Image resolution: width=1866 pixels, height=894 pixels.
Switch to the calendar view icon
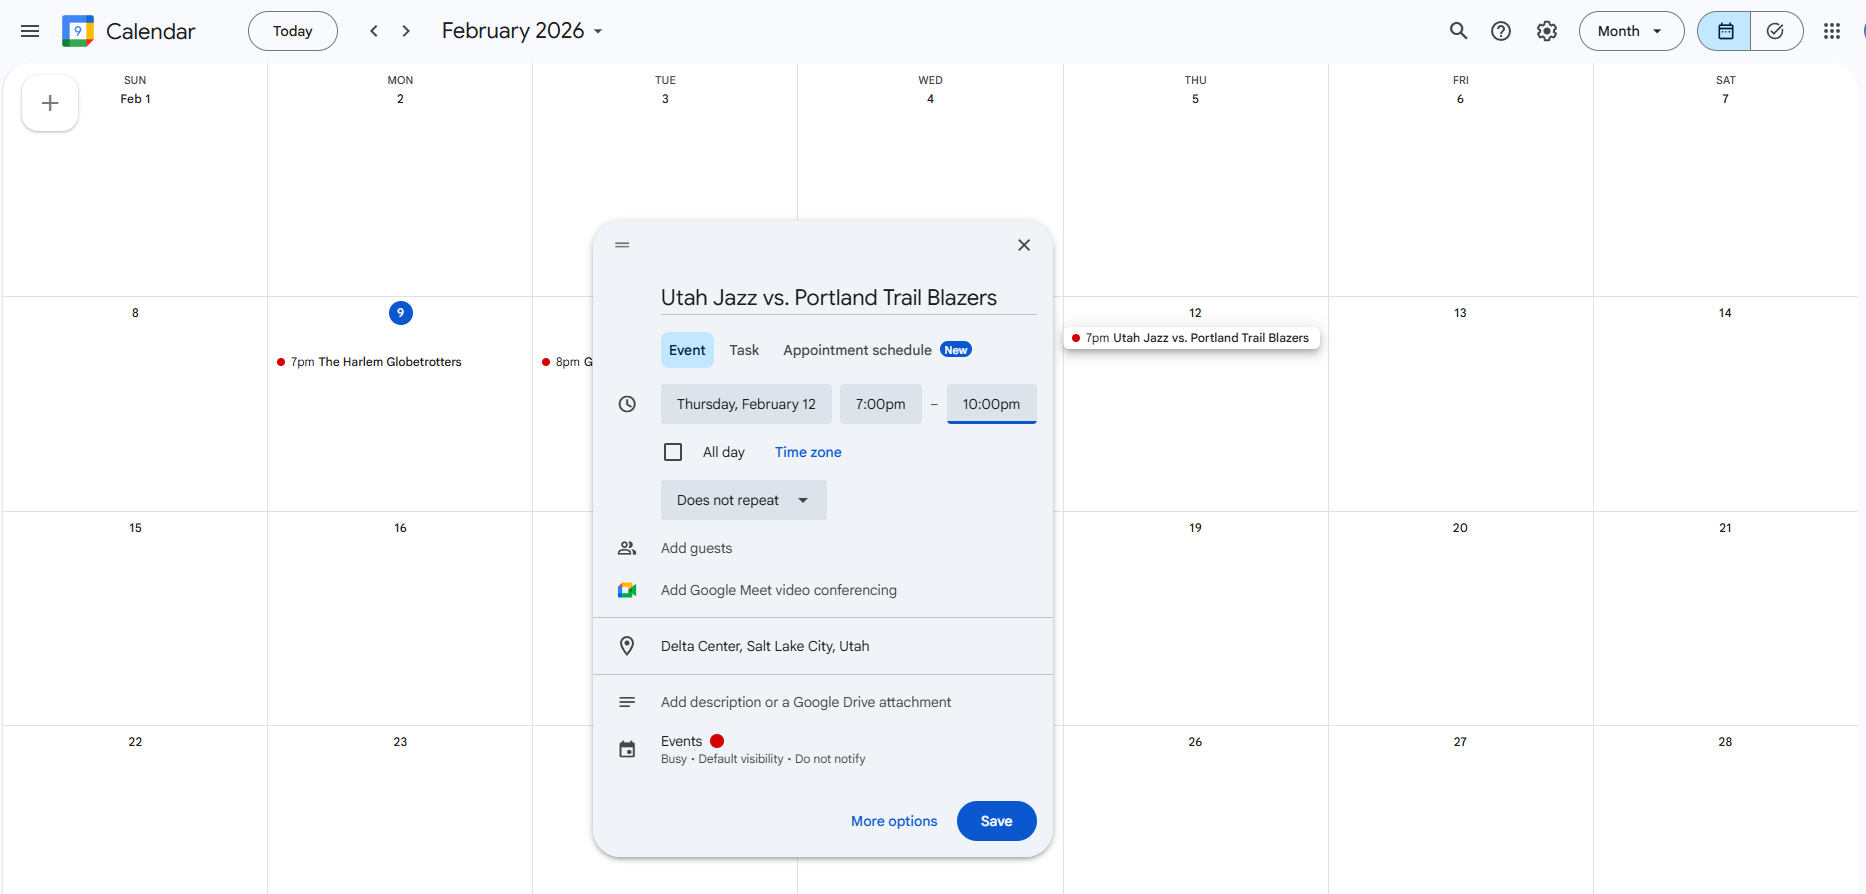1725,31
